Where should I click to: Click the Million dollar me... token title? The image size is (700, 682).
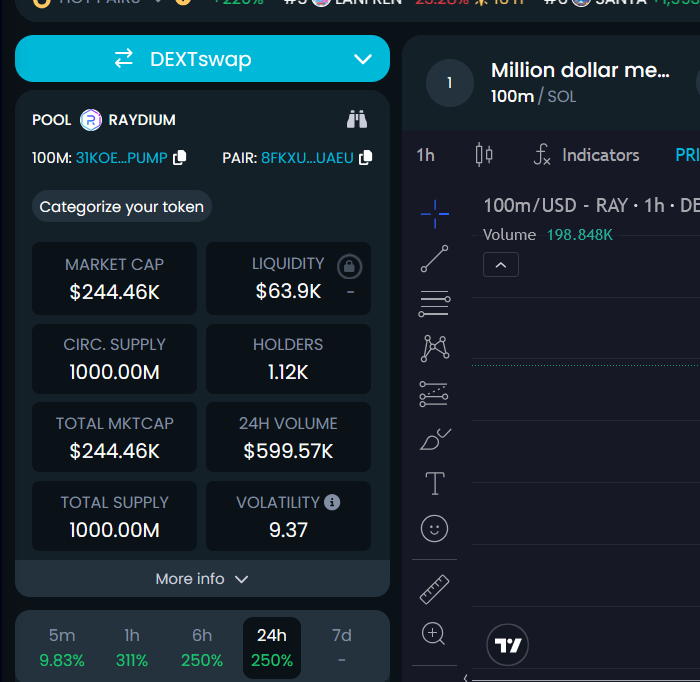tap(580, 70)
